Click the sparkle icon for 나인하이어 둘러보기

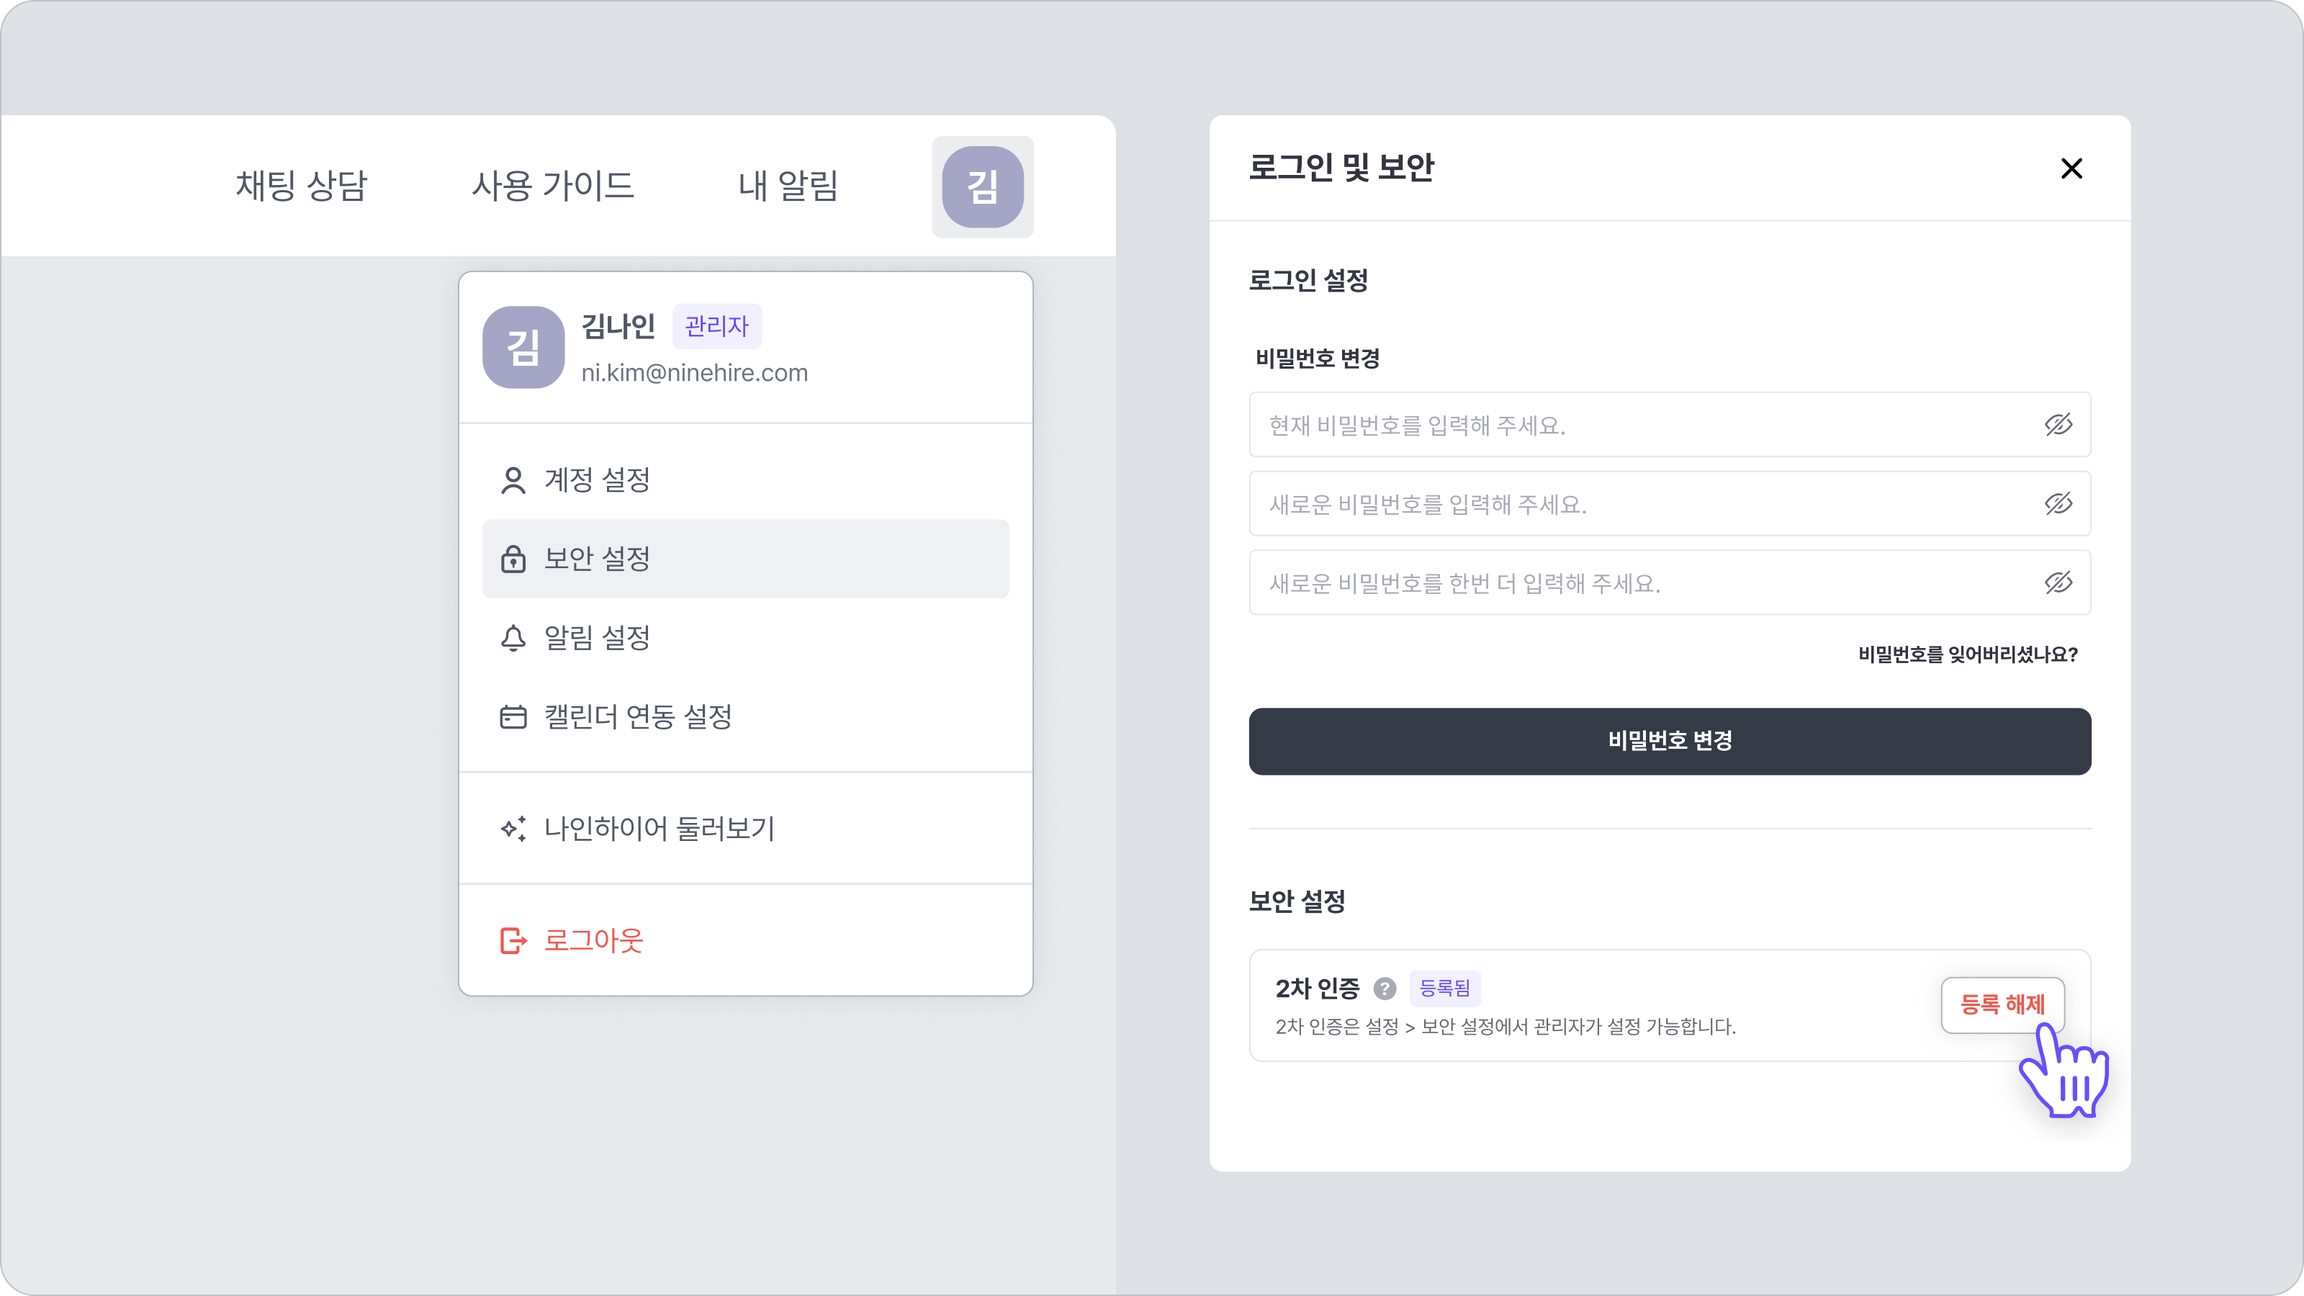pos(513,829)
